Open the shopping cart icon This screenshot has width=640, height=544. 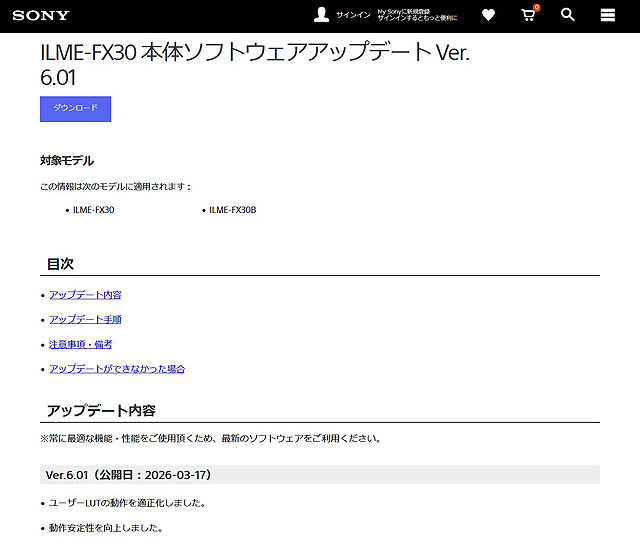pos(528,15)
